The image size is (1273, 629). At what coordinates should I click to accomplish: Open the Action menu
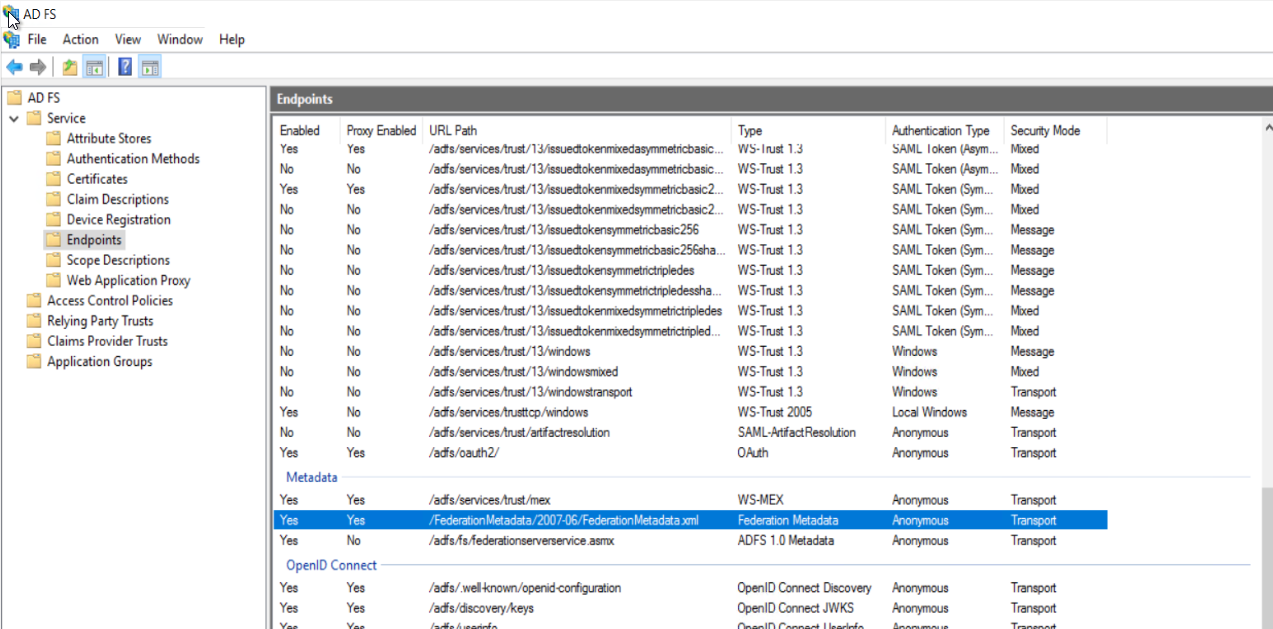click(80, 40)
